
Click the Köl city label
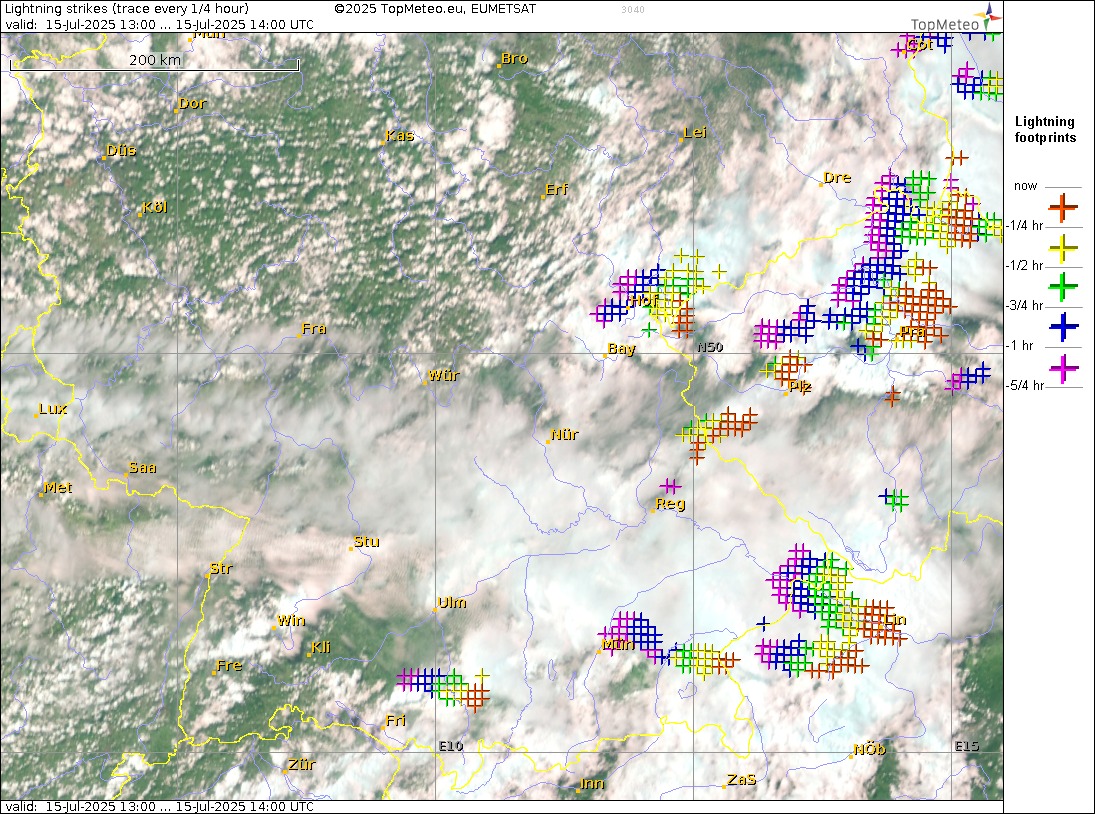tap(154, 207)
